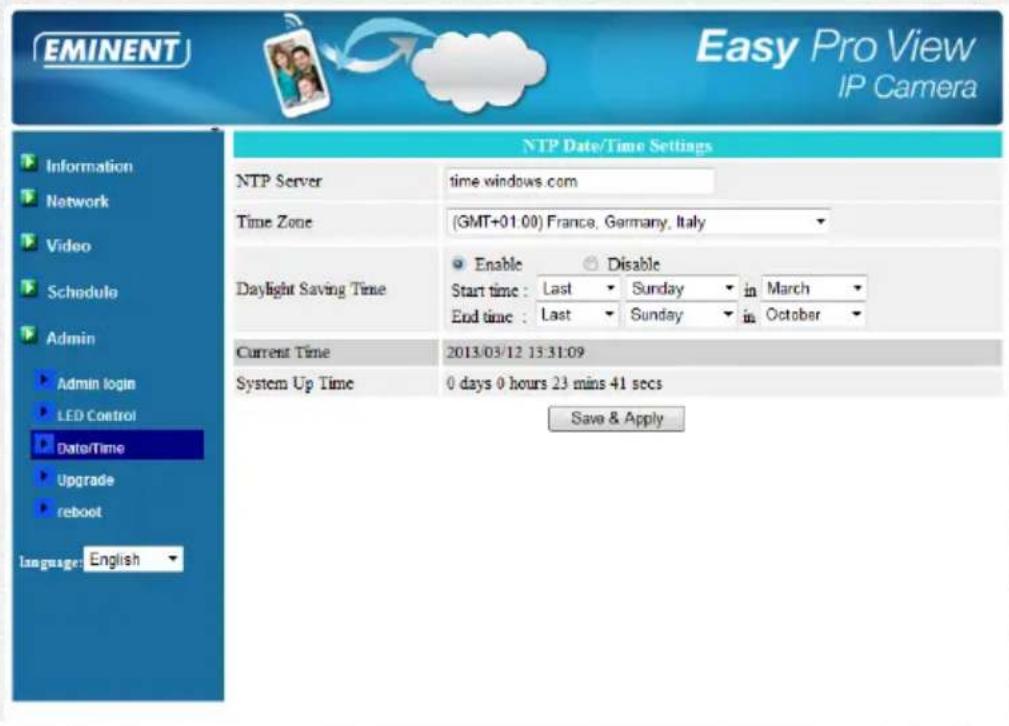
Task: Click the blue arrow icon beside Date/Time
Action: [x=44, y=444]
